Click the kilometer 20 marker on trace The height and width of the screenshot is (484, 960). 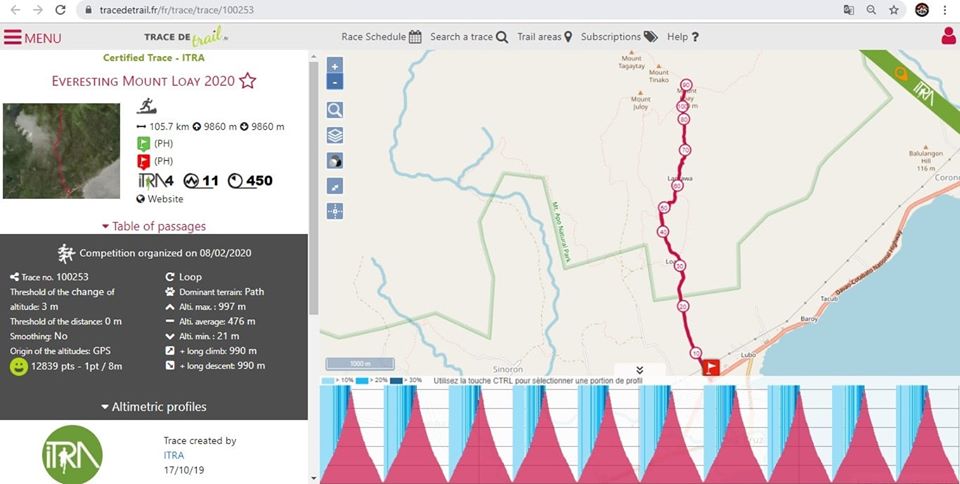coord(683,306)
